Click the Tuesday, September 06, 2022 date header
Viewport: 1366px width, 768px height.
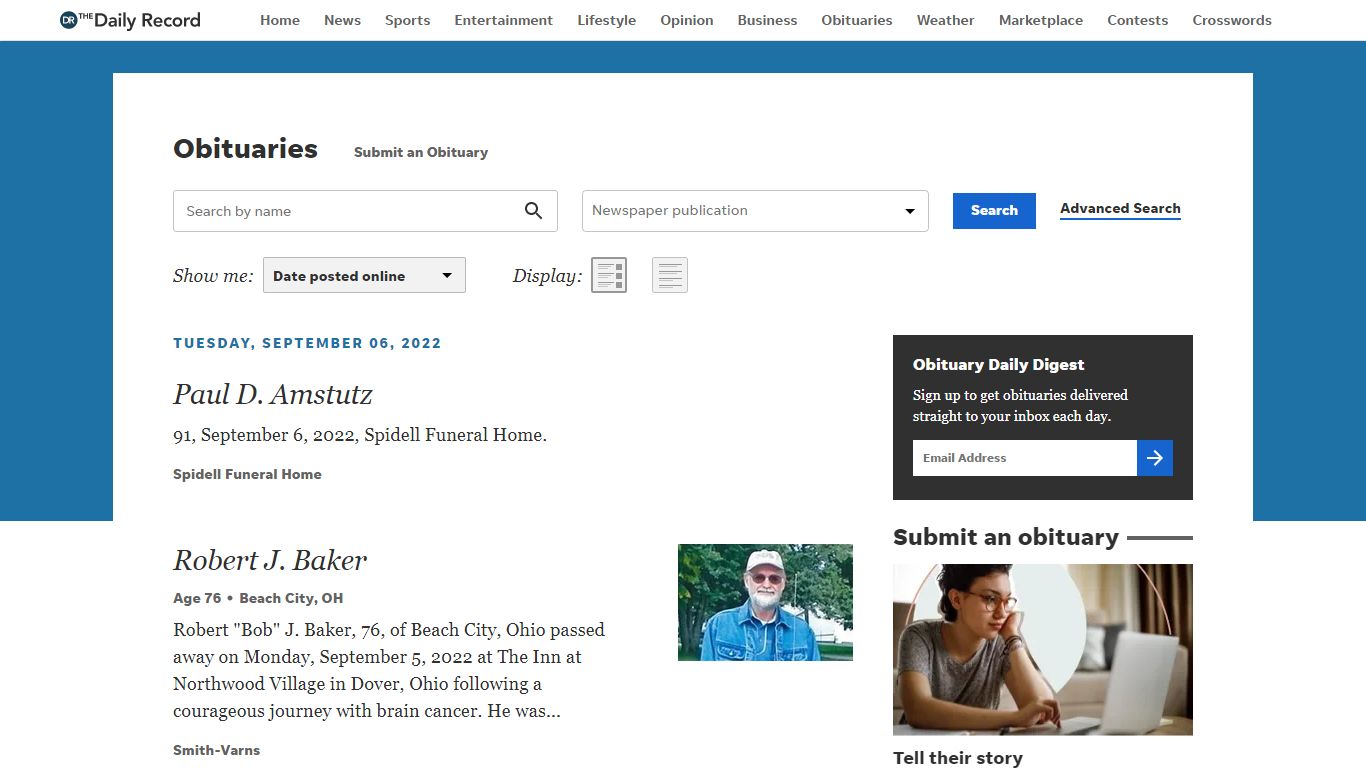click(x=307, y=343)
